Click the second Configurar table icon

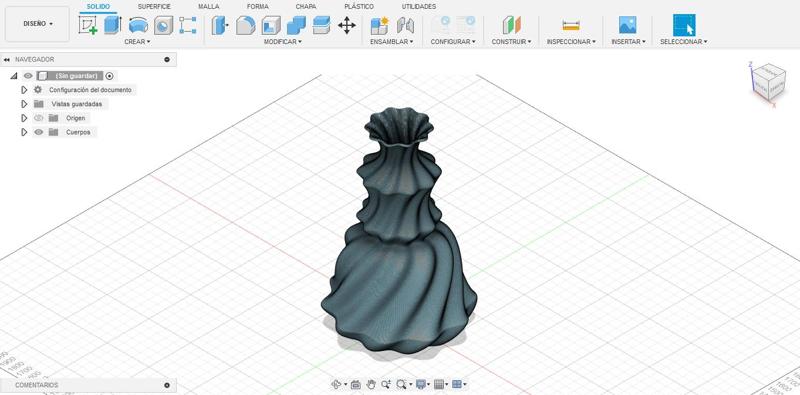[x=465, y=24]
